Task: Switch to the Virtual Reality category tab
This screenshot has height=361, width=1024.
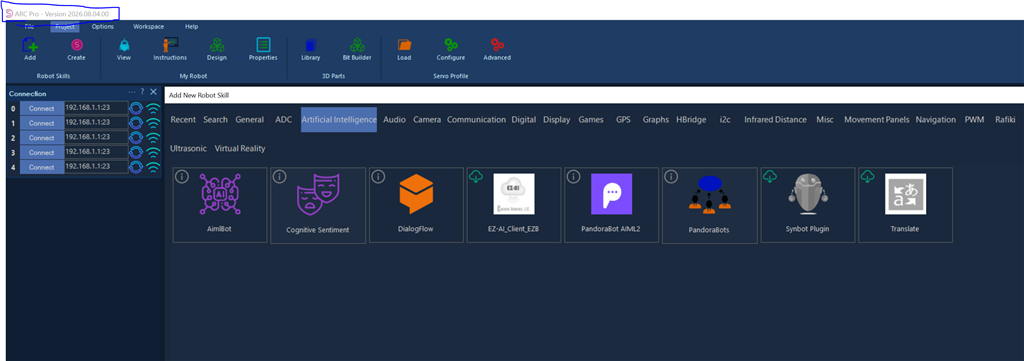Action: pos(240,148)
